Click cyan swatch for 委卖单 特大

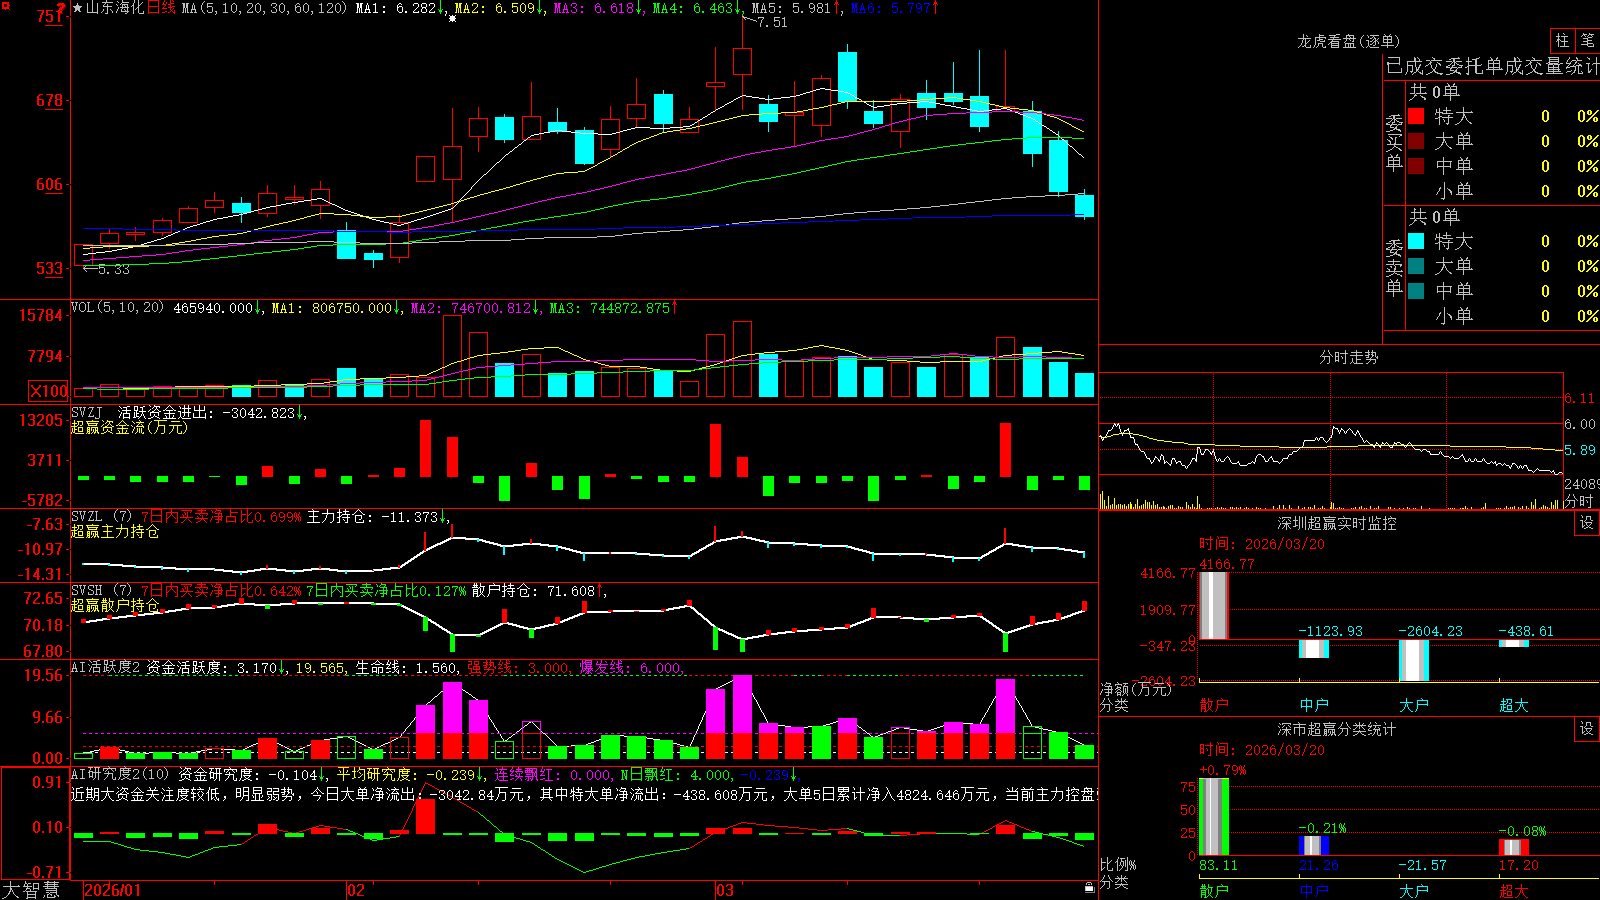1416,241
